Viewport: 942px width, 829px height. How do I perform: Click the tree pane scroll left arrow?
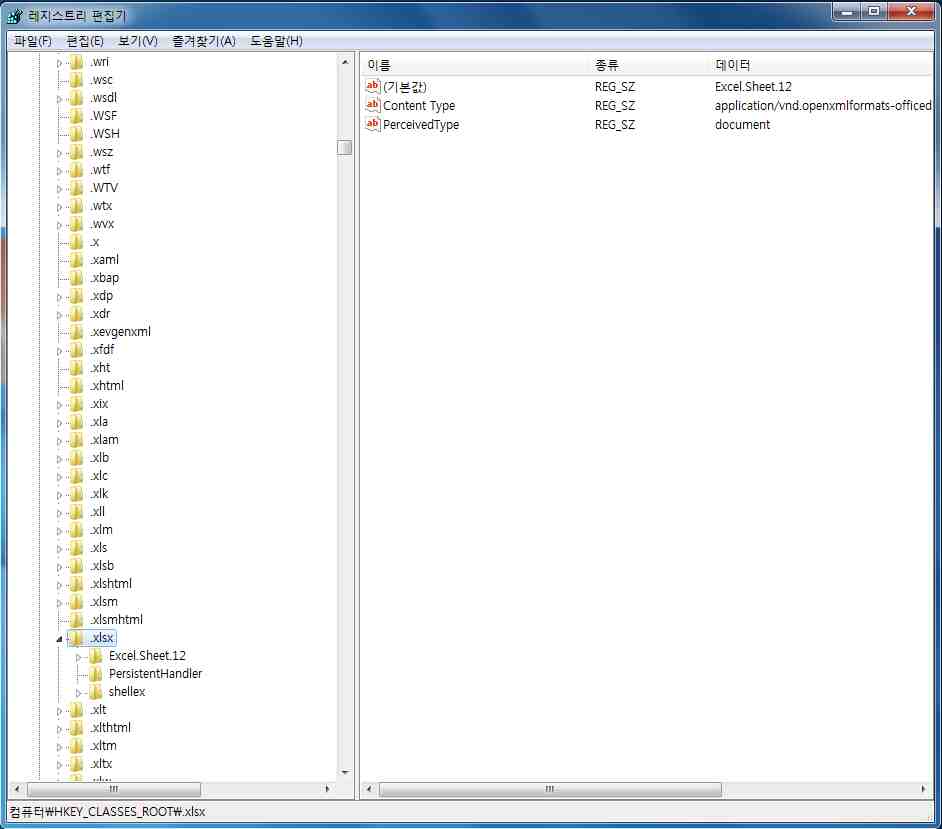pos(17,789)
